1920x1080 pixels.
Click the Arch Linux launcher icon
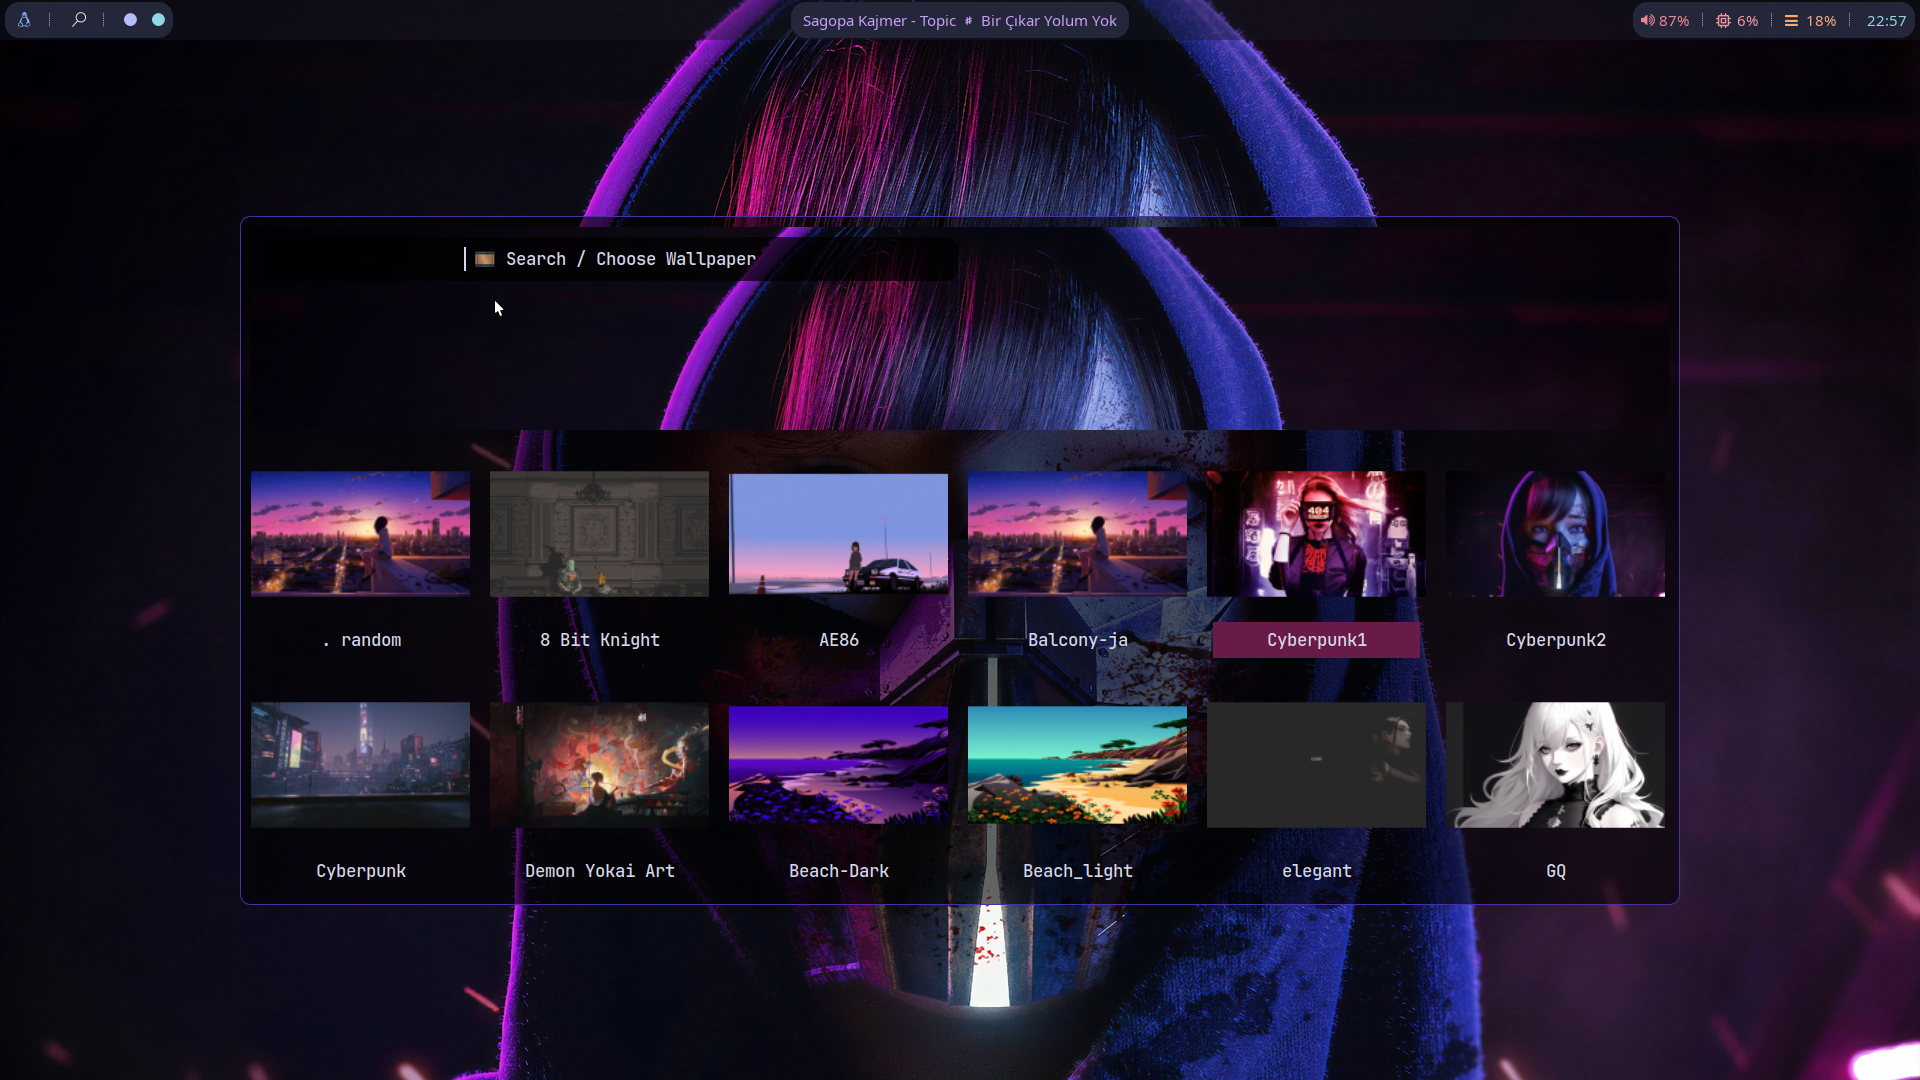coord(24,20)
